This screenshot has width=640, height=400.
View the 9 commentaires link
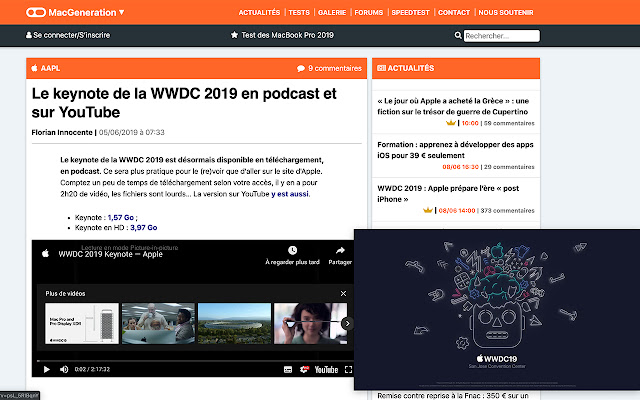pos(335,68)
